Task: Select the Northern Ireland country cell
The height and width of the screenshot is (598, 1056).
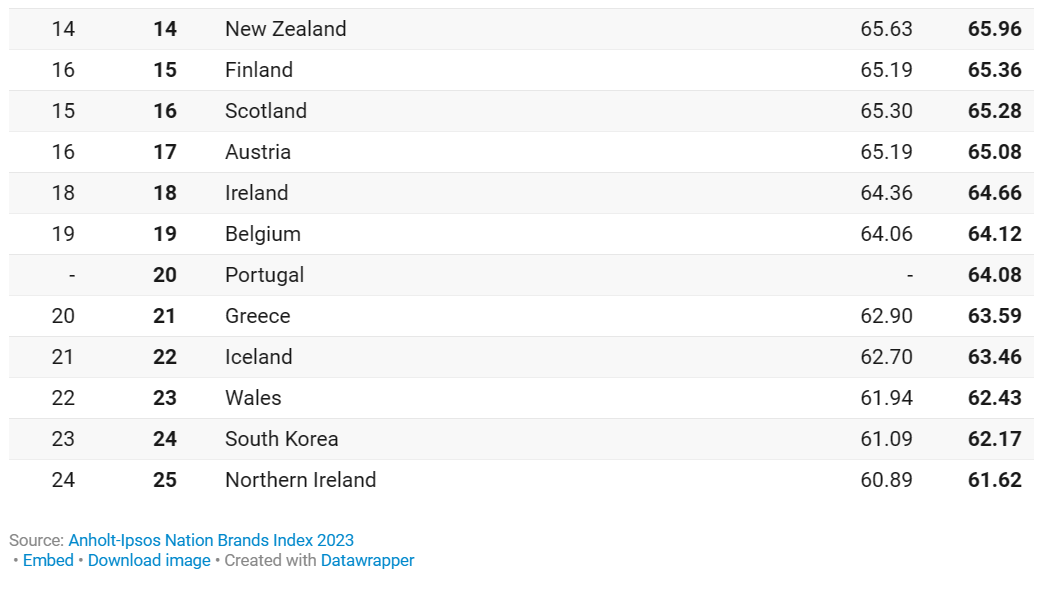Action: pyautogui.click(x=300, y=480)
